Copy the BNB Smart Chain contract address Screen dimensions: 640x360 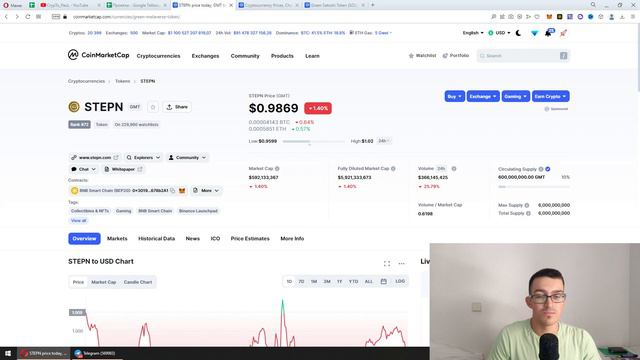click(x=173, y=191)
